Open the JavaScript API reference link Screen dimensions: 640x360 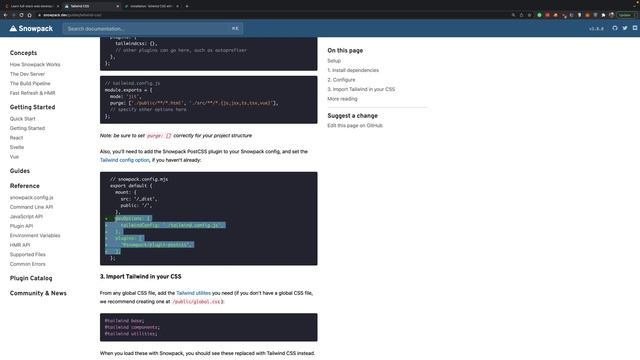coord(26,216)
